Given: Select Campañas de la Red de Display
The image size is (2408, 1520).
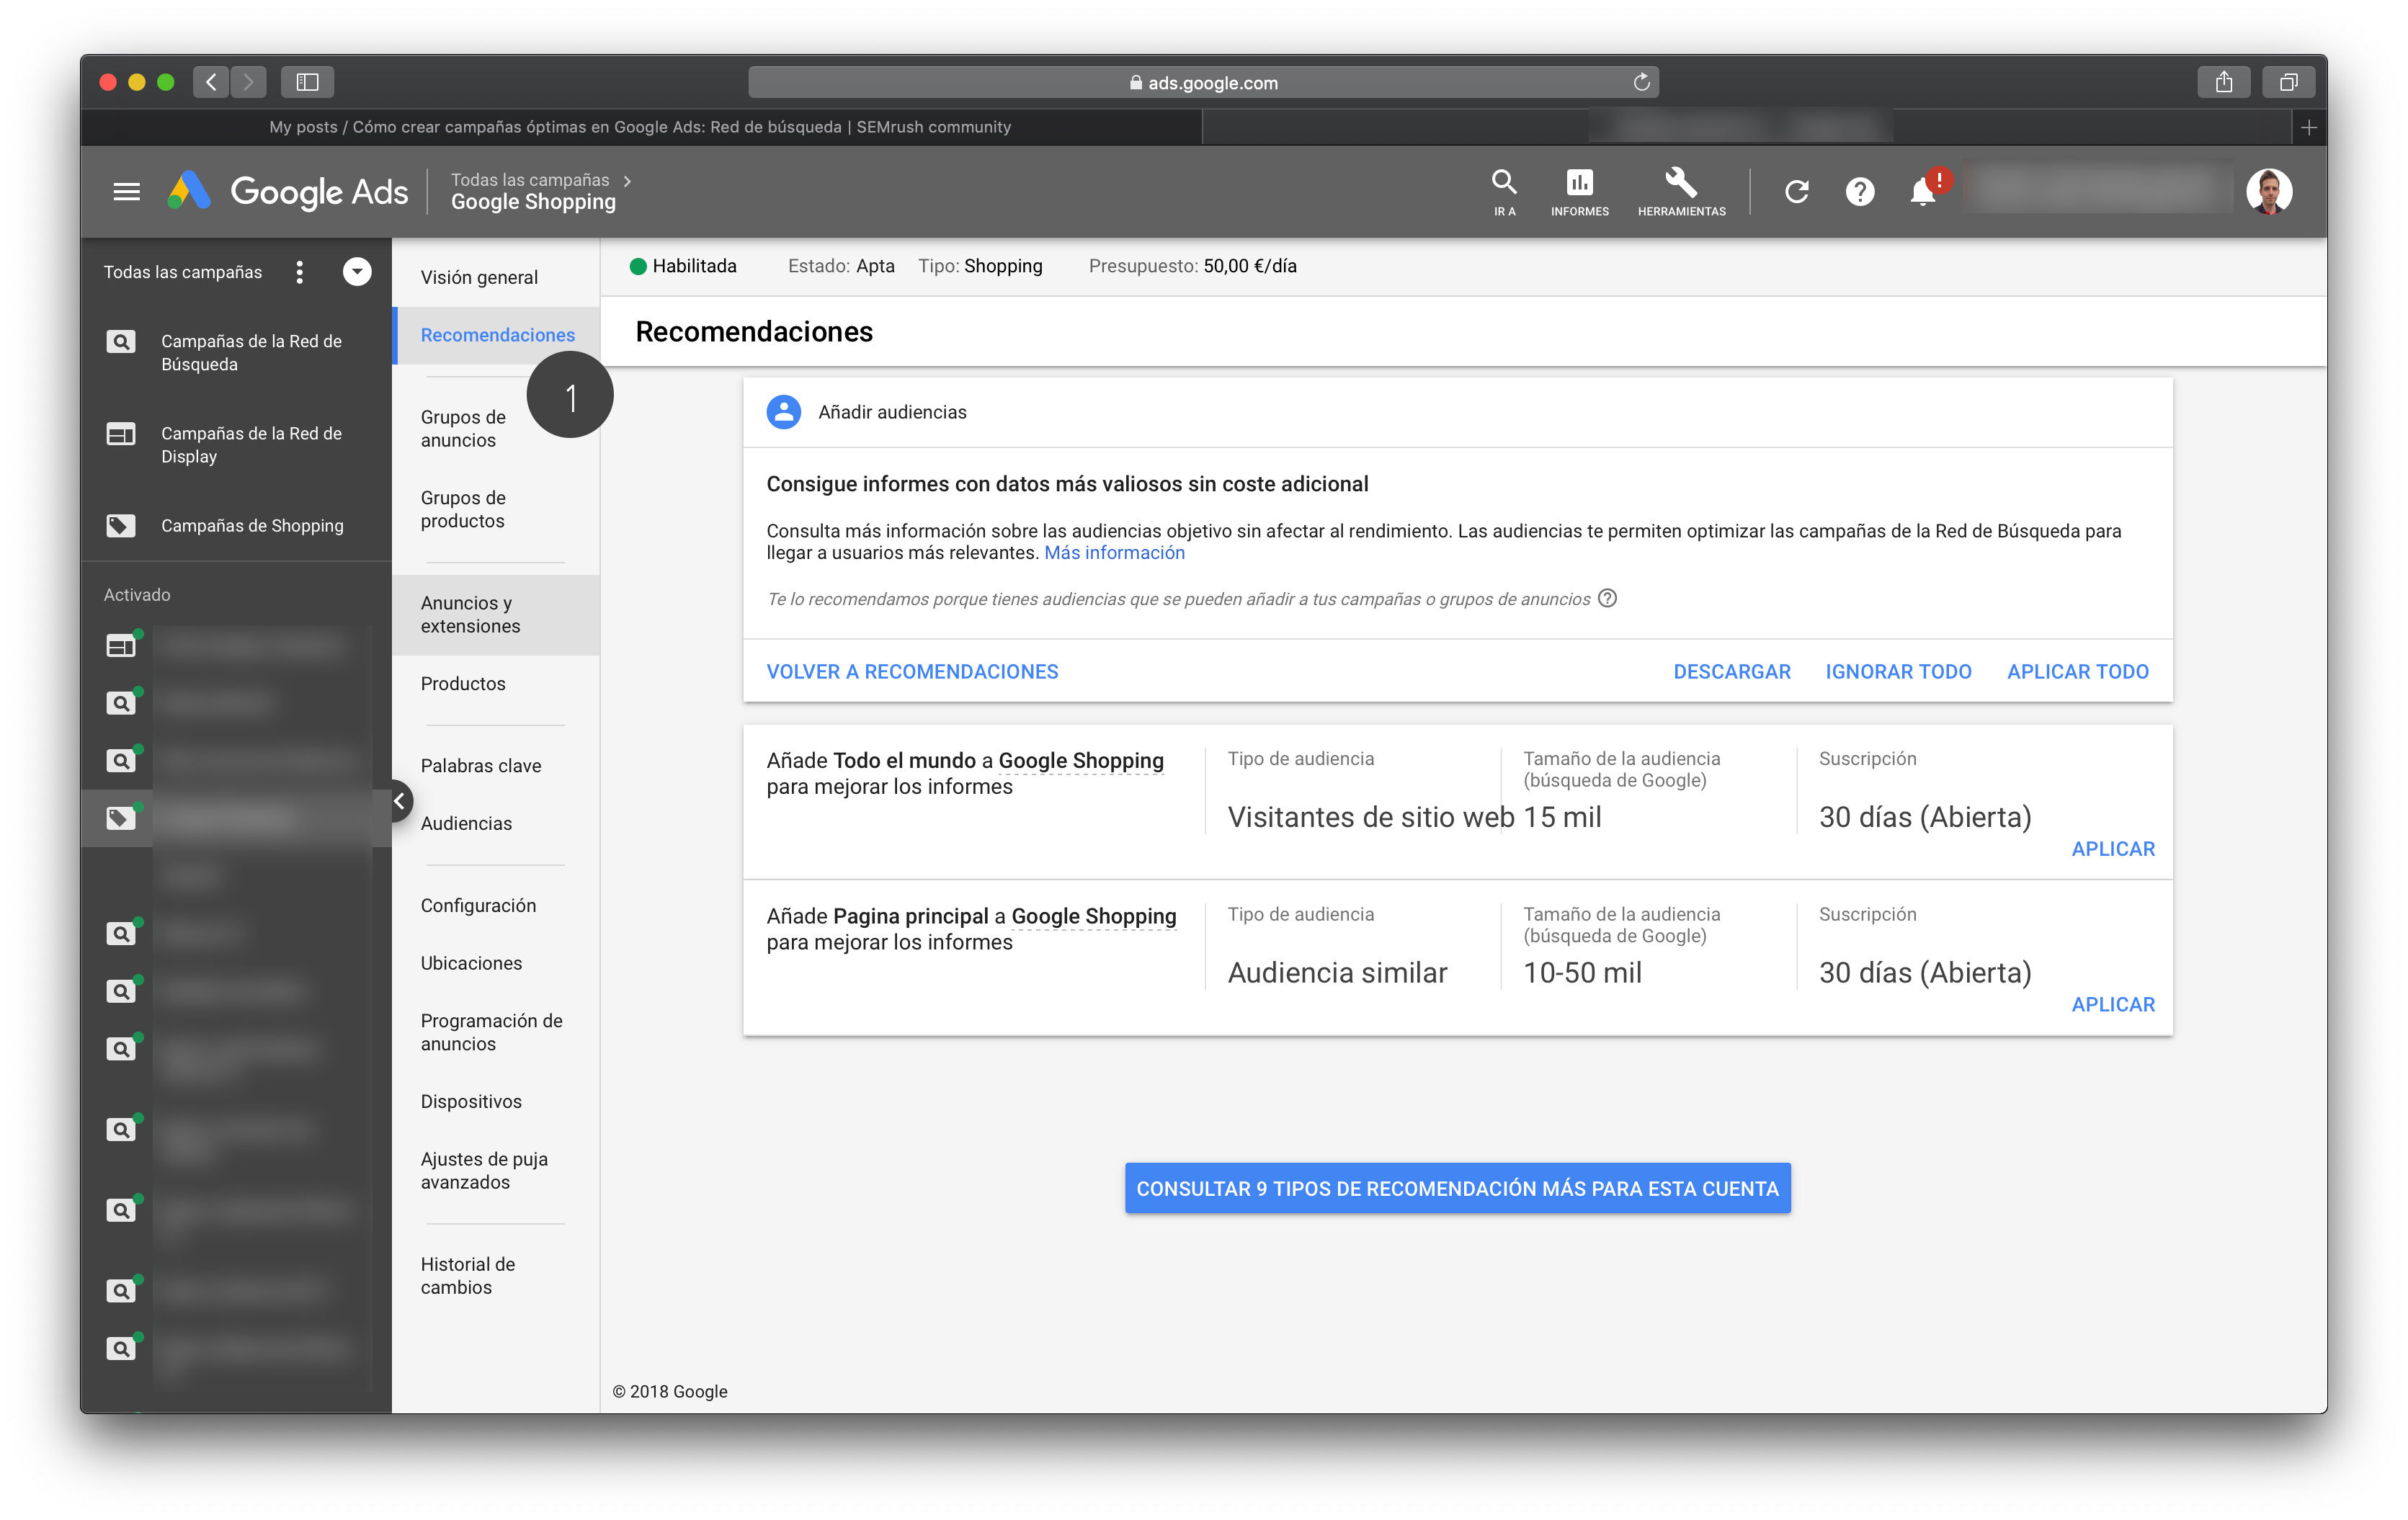Looking at the screenshot, I should 236,445.
